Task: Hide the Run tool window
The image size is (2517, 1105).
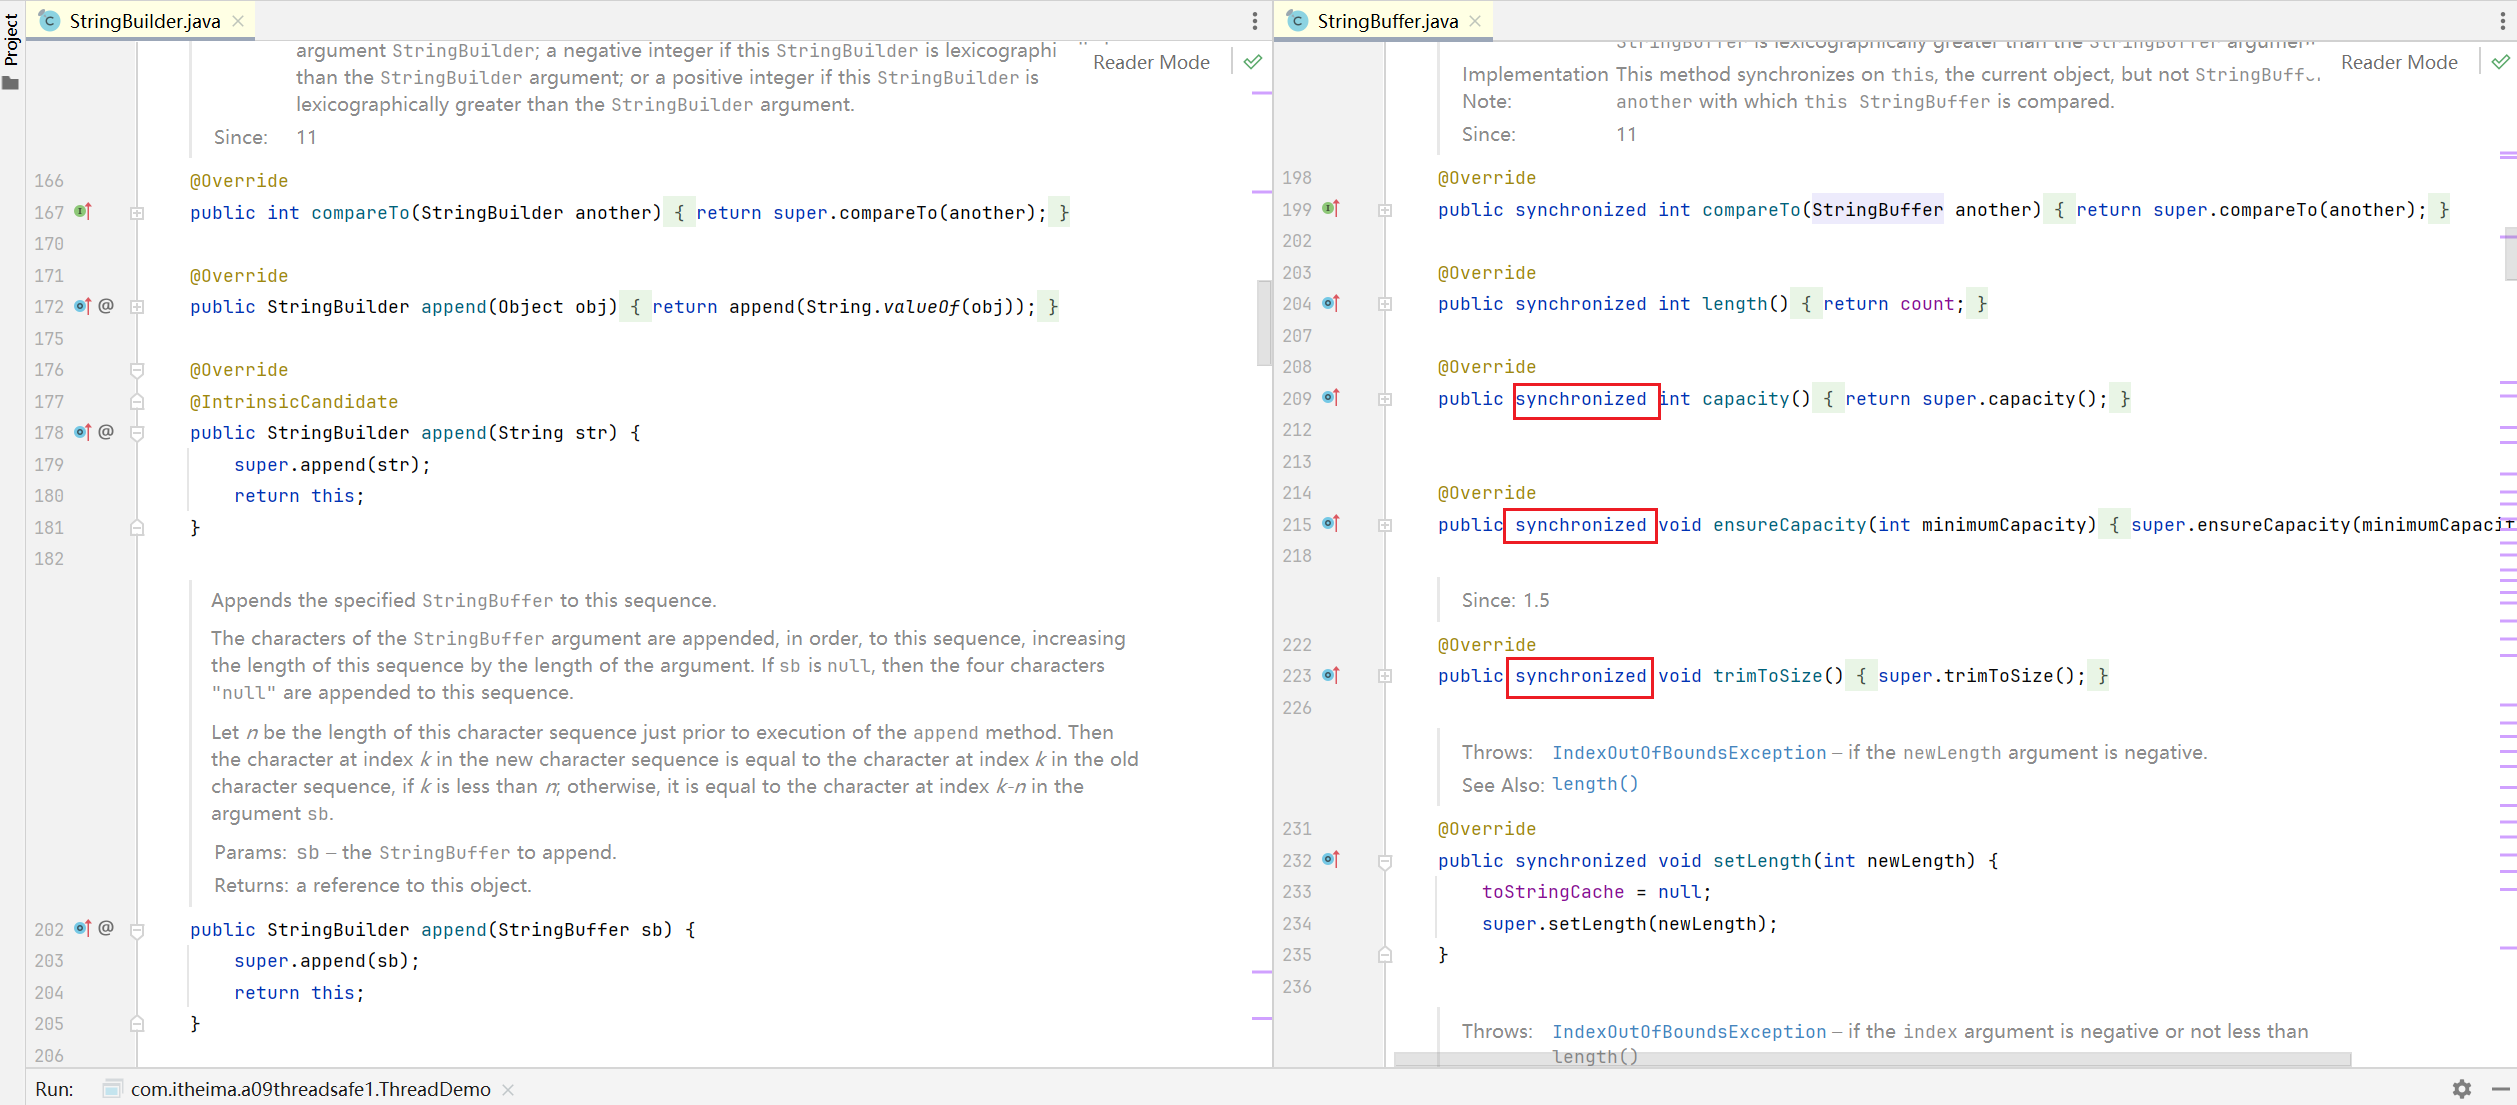Action: [2501, 1089]
